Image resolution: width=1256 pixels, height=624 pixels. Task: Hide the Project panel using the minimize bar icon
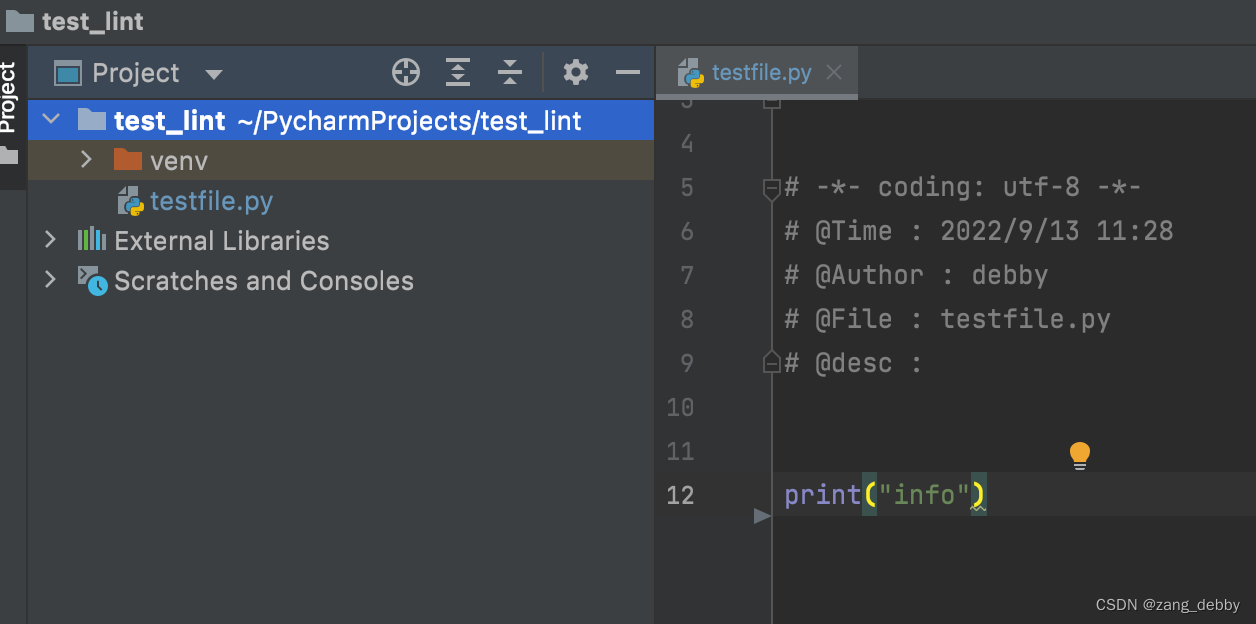[627, 72]
